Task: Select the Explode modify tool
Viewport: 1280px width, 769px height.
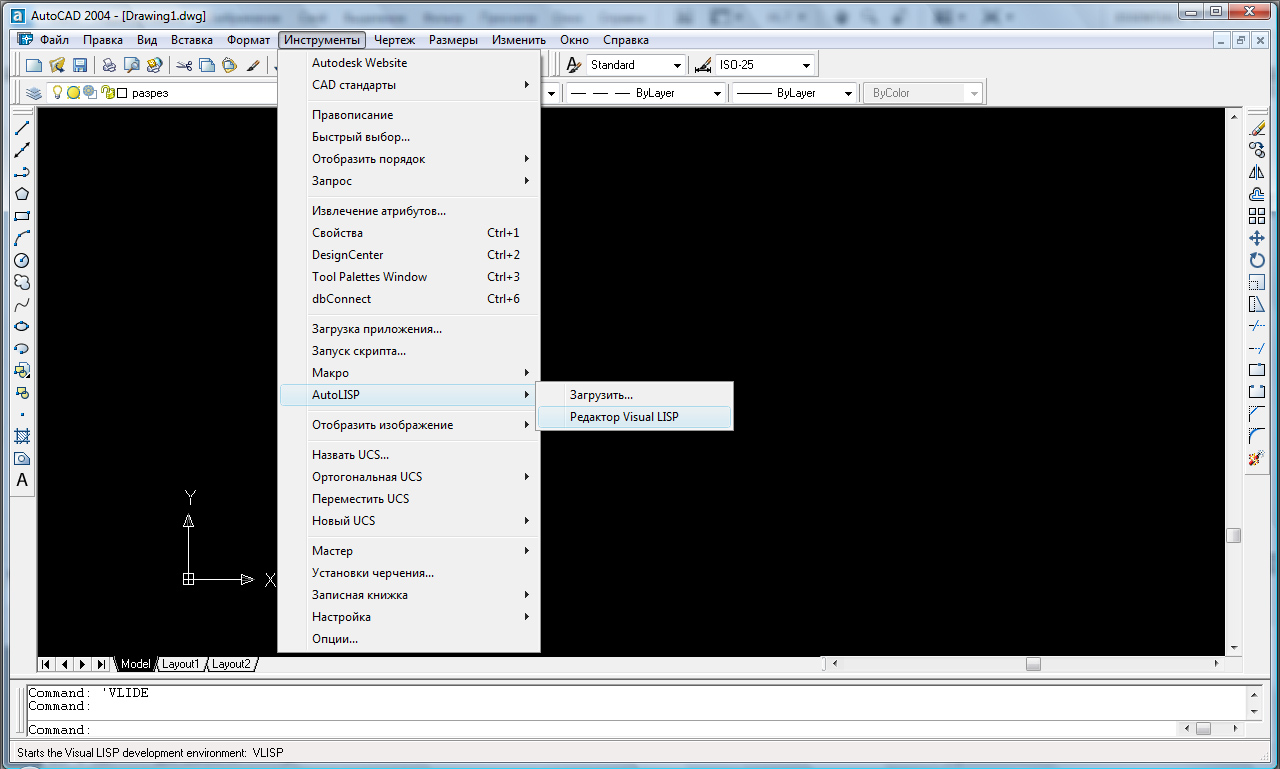Action: click(x=1257, y=458)
